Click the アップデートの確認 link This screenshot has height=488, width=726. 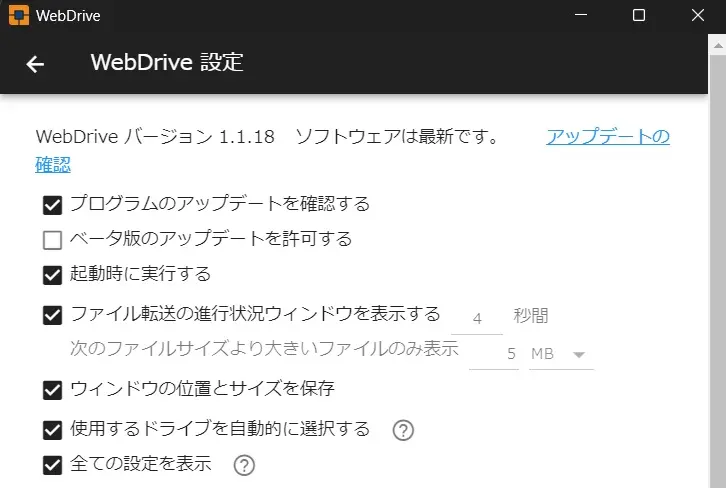coord(352,150)
